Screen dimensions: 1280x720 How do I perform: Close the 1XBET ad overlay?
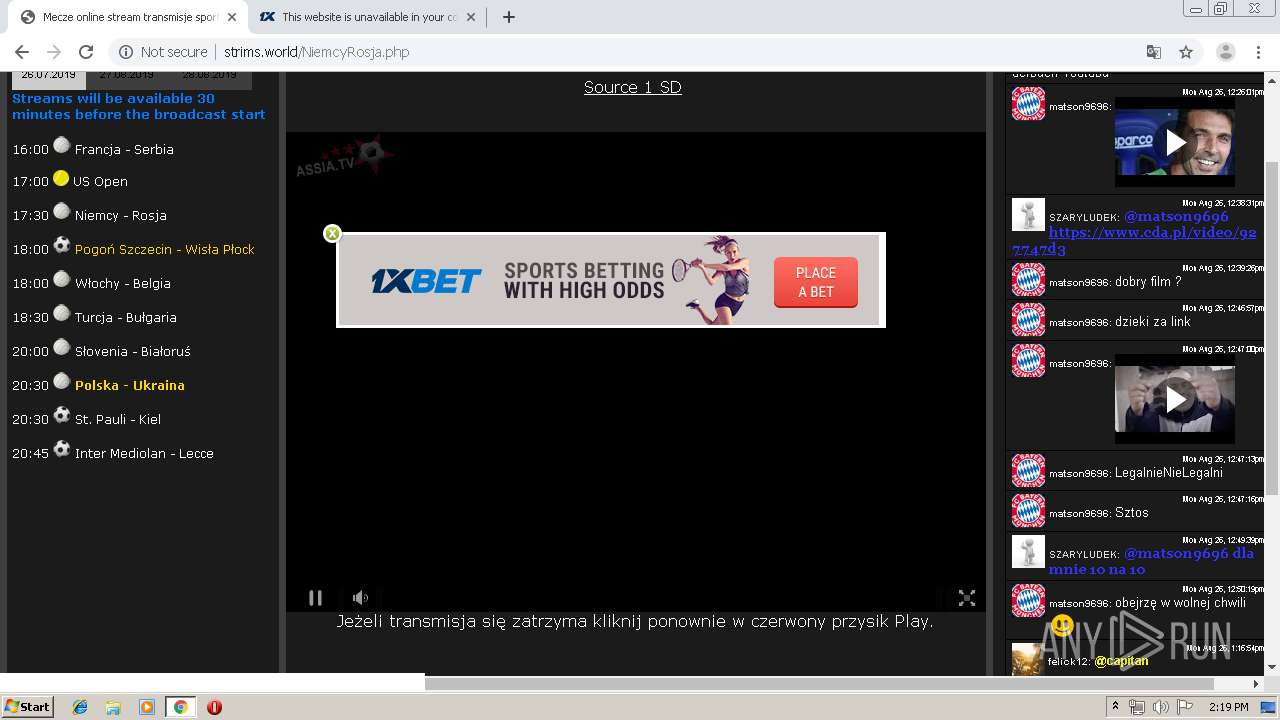click(332, 233)
